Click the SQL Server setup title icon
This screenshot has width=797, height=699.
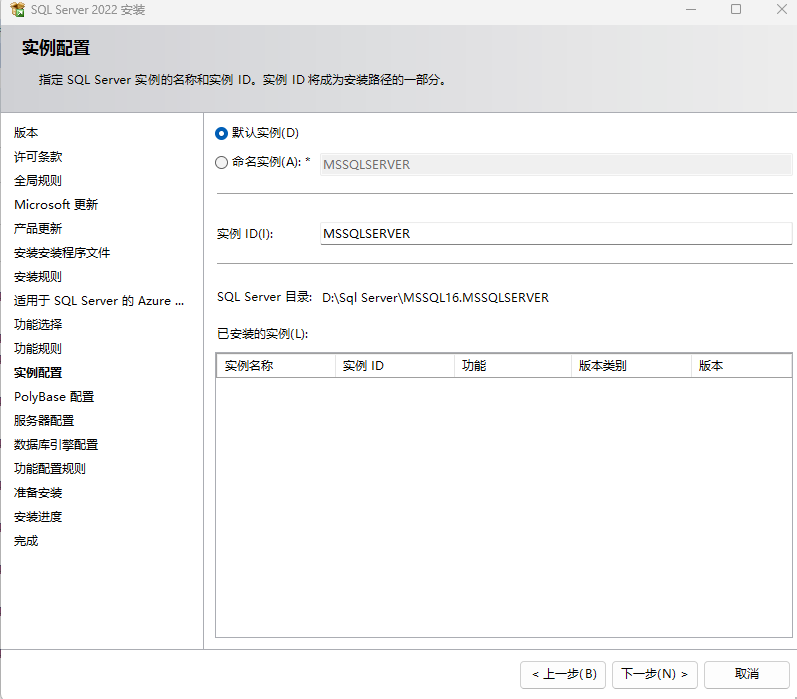pyautogui.click(x=17, y=10)
